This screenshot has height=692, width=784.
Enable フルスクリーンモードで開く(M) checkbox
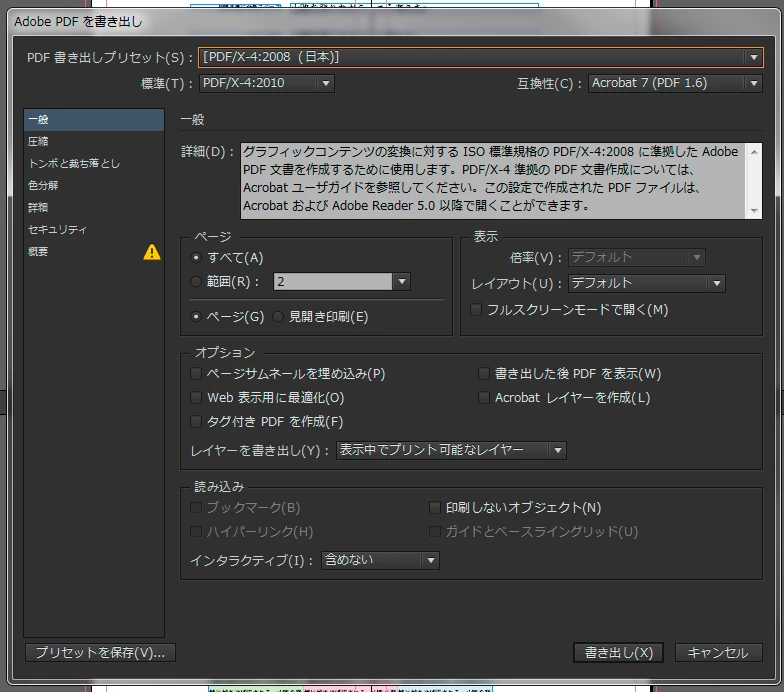[476, 310]
